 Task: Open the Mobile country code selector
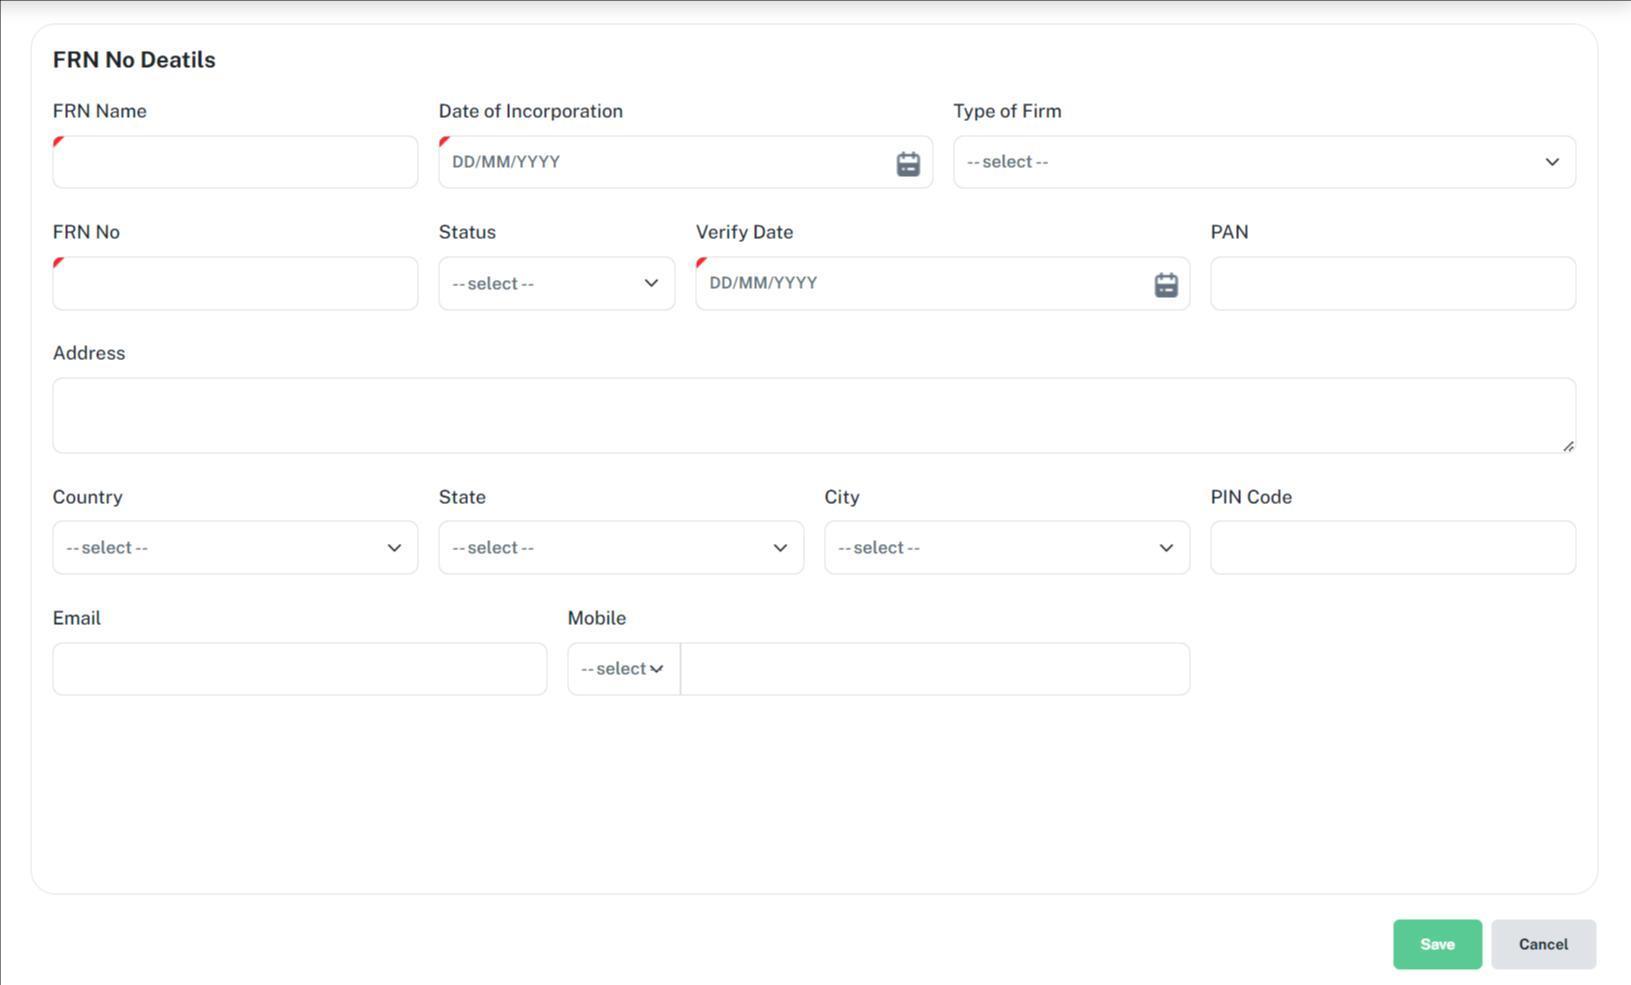click(624, 669)
